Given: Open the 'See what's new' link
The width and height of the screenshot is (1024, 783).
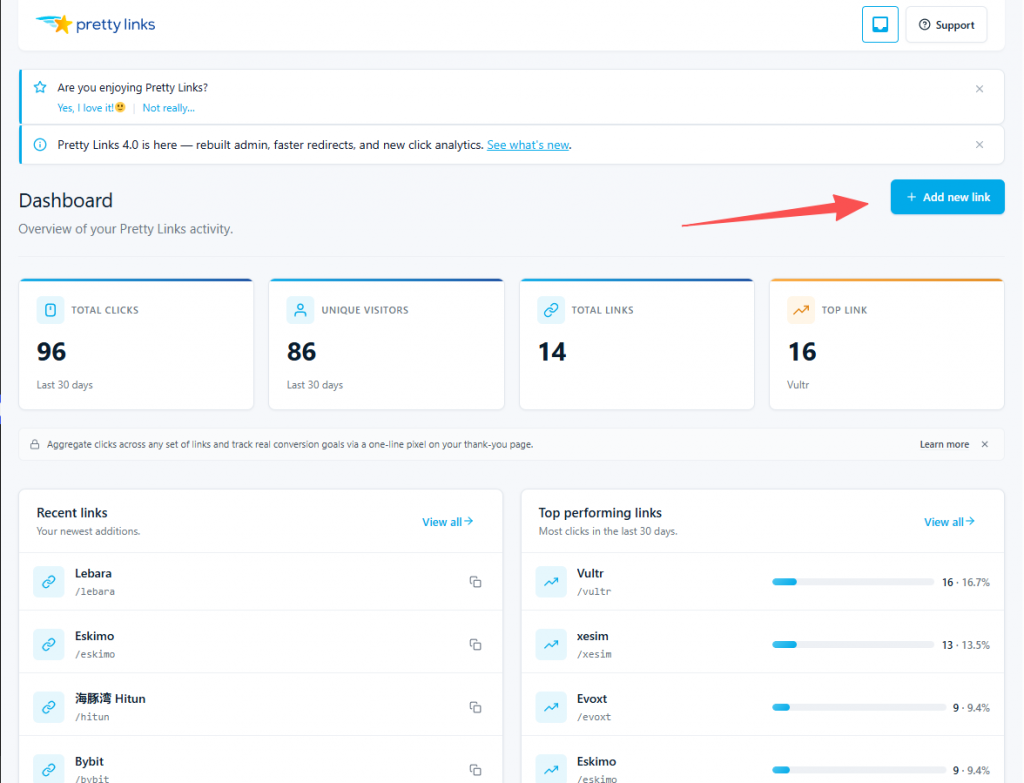Looking at the screenshot, I should [528, 145].
